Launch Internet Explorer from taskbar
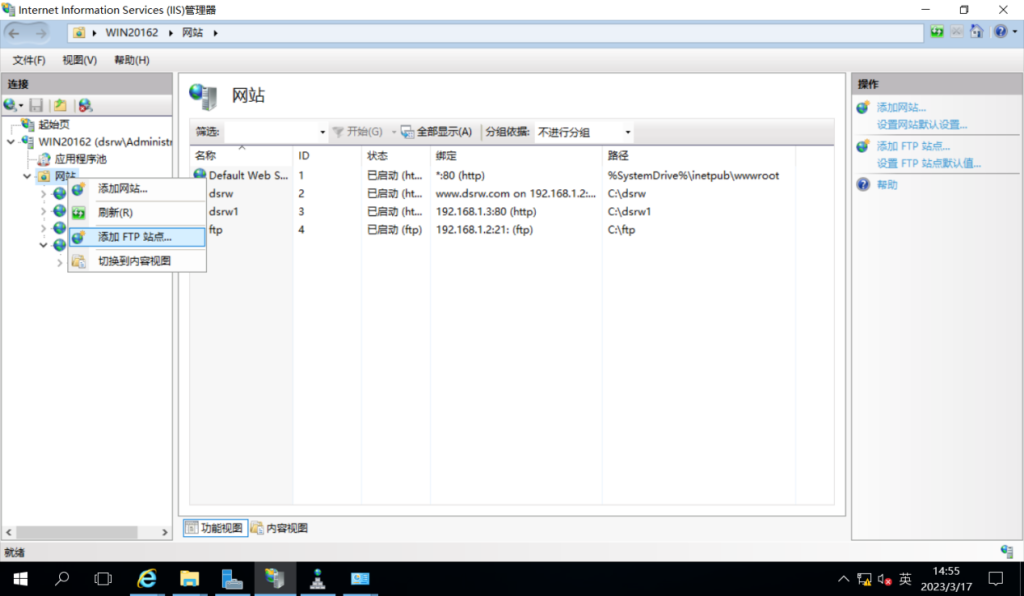The width and height of the screenshot is (1024, 596). pyautogui.click(x=147, y=579)
